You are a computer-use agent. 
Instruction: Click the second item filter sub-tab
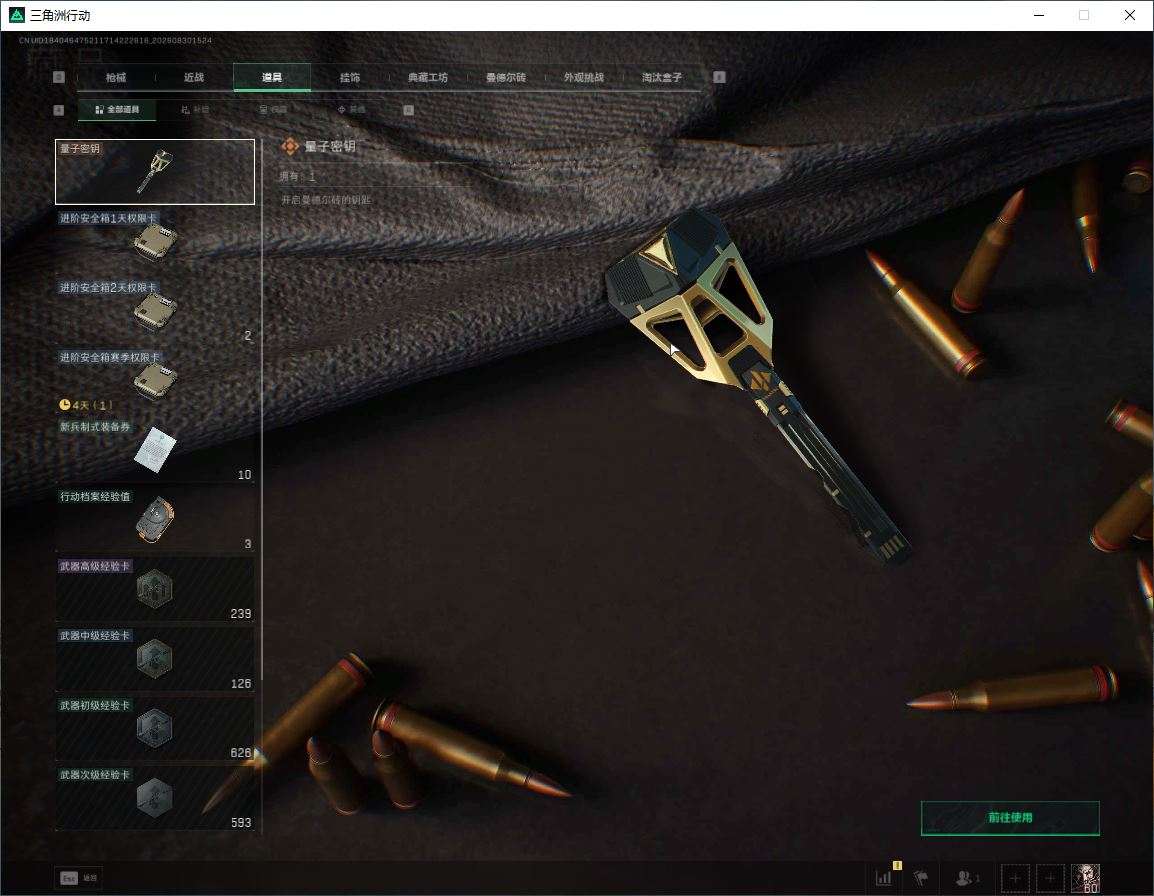(195, 110)
